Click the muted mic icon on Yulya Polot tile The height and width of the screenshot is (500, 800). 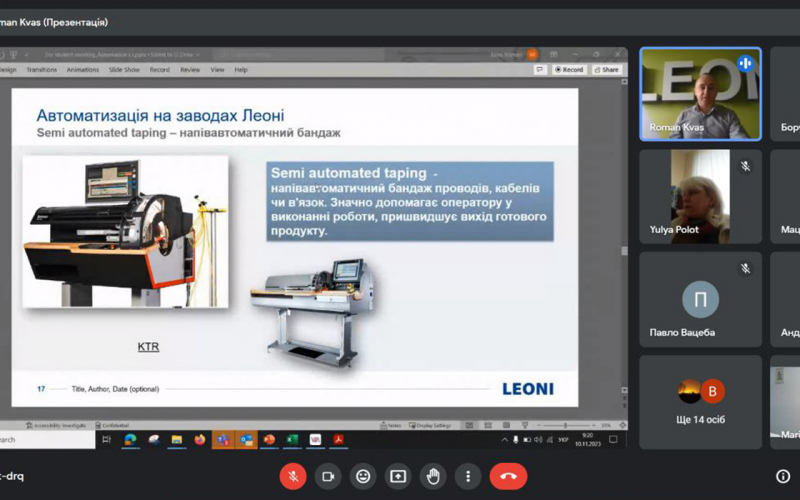[745, 166]
